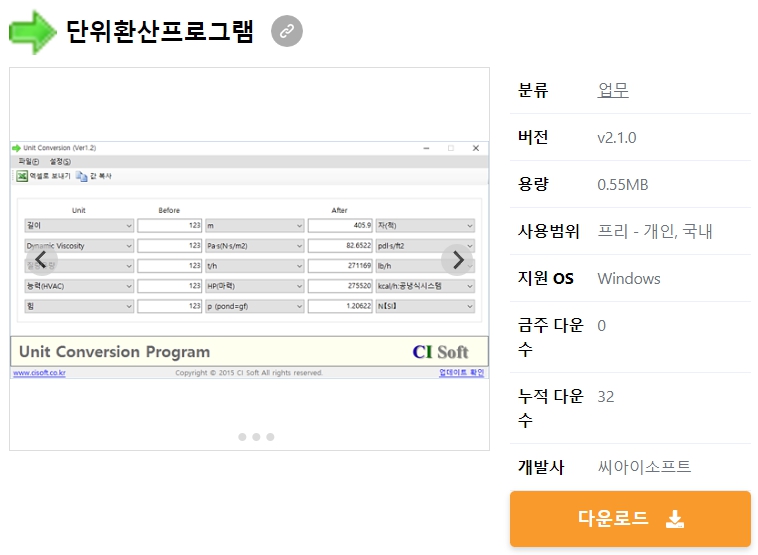The width and height of the screenshot is (758, 555).
Task: Click the green arrow program logo
Action: (x=32, y=31)
